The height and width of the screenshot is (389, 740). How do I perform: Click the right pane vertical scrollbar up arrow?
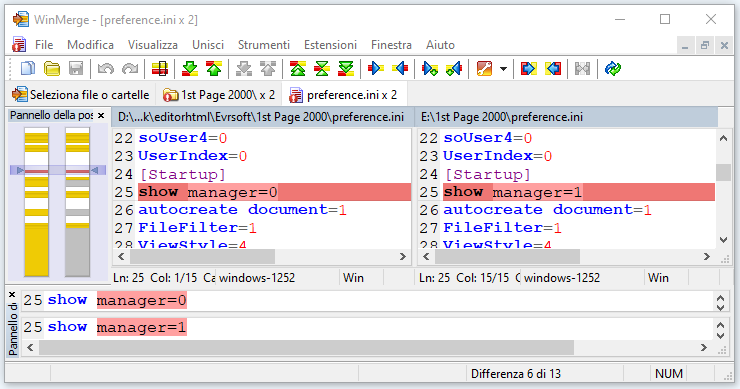pyautogui.click(x=723, y=138)
